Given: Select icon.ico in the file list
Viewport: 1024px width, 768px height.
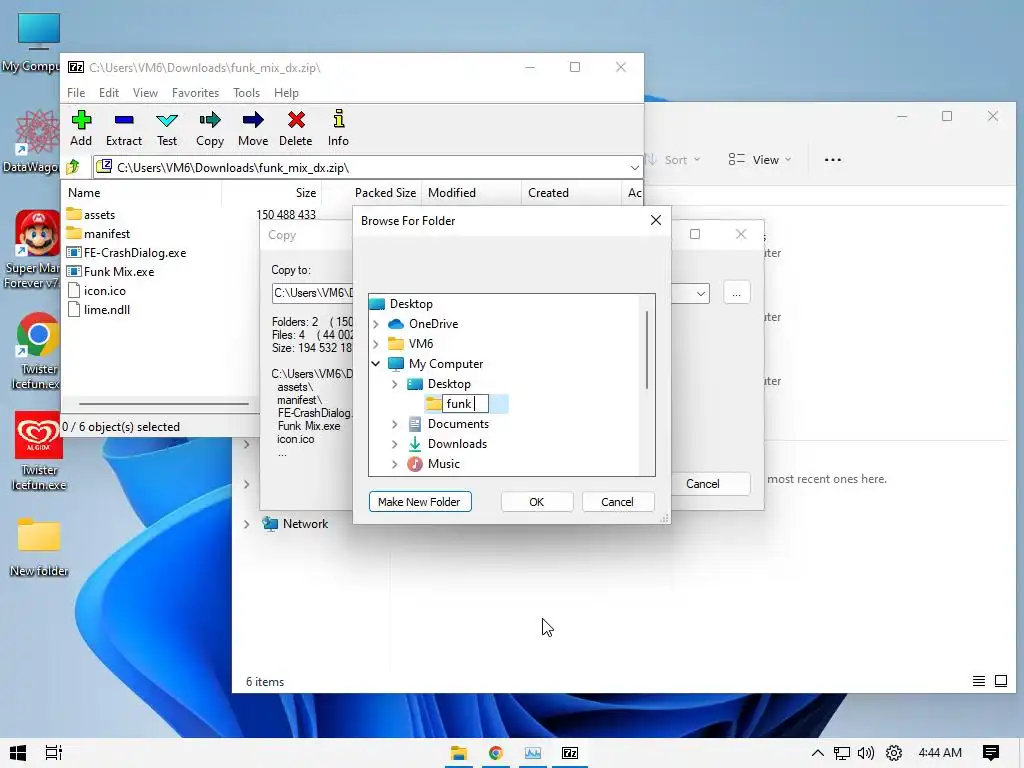Looking at the screenshot, I should (x=96, y=291).
